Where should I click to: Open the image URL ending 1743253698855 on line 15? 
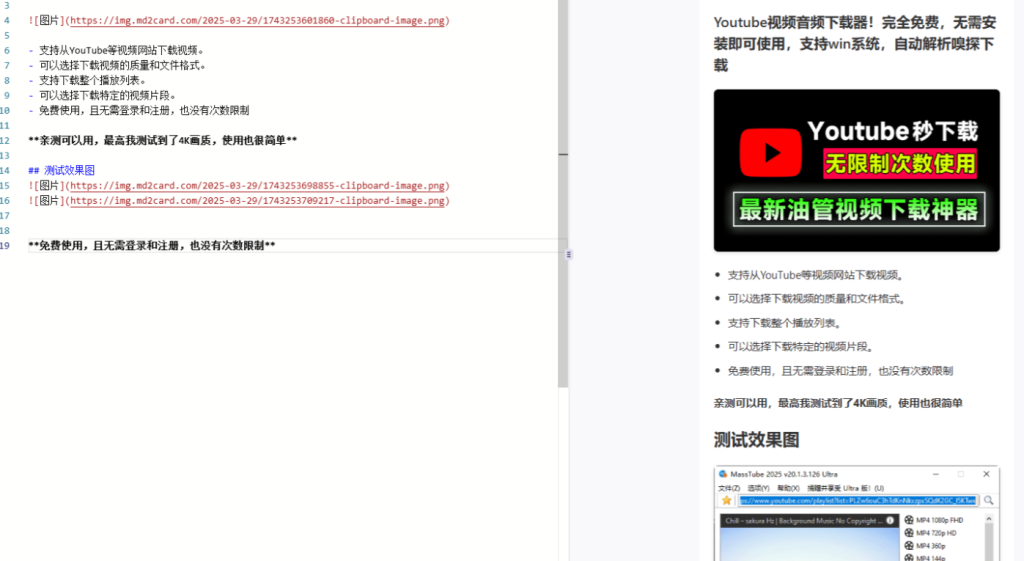(x=257, y=185)
